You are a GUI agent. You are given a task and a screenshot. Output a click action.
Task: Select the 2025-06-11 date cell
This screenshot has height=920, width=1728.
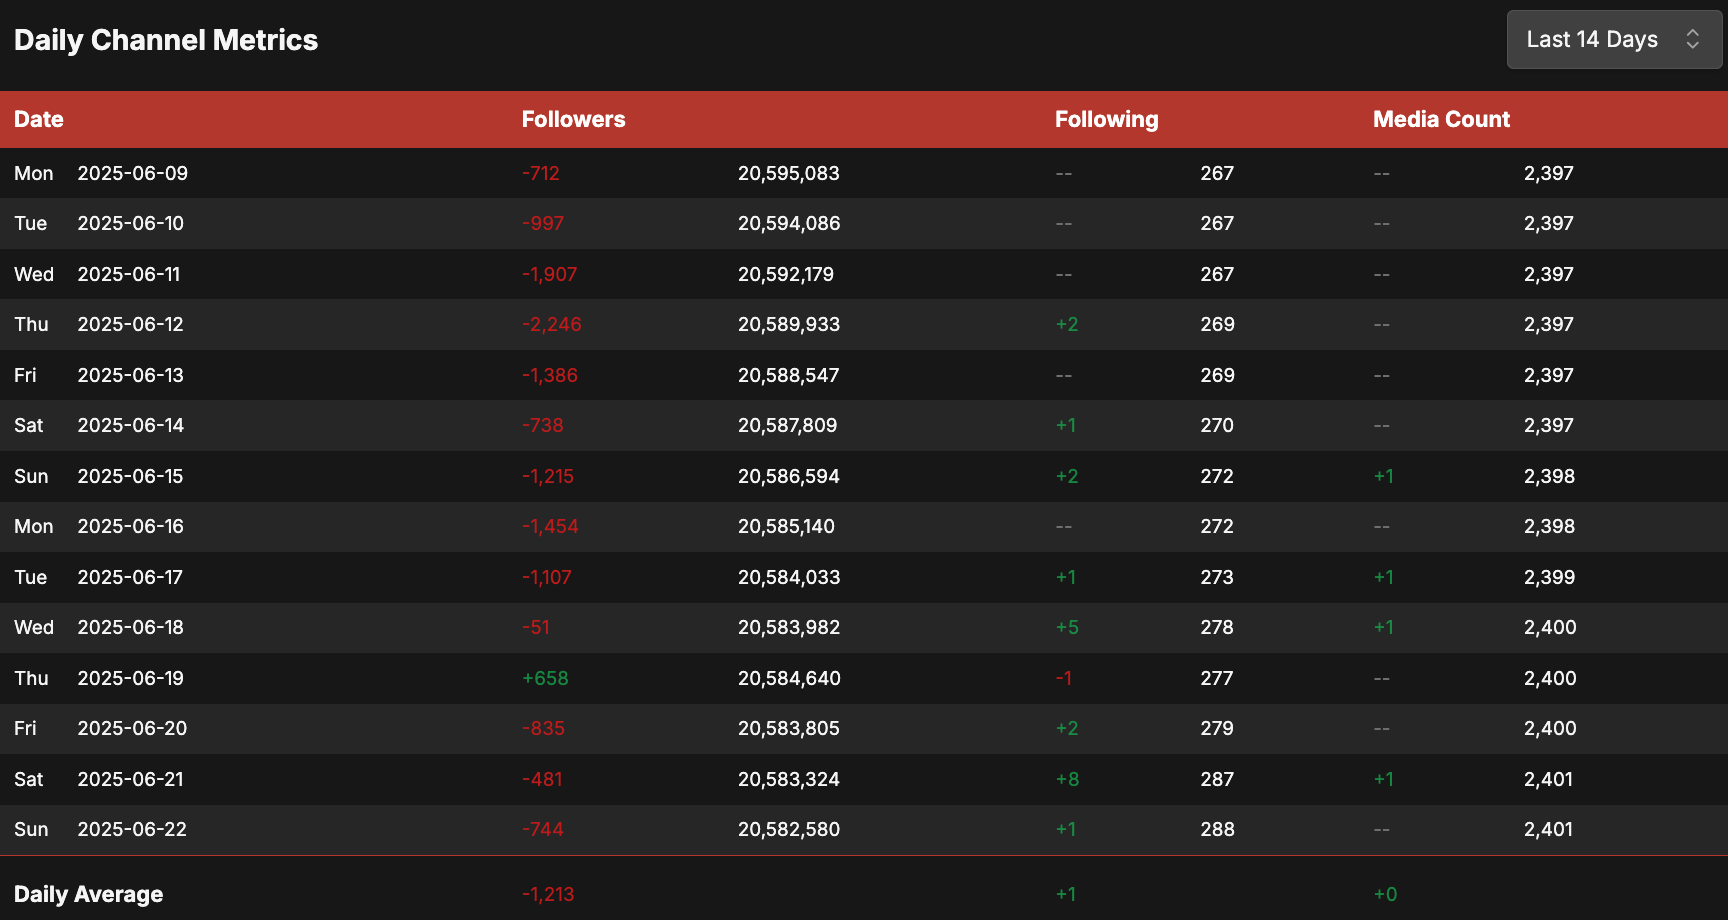[129, 275]
